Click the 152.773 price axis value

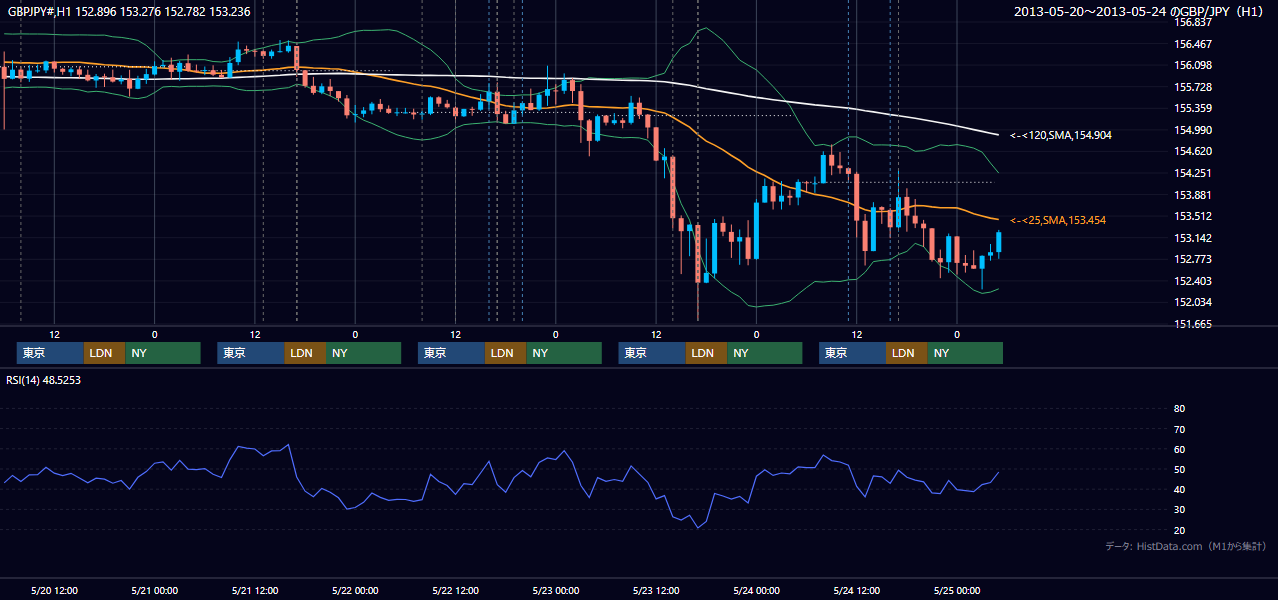[x=1193, y=259]
